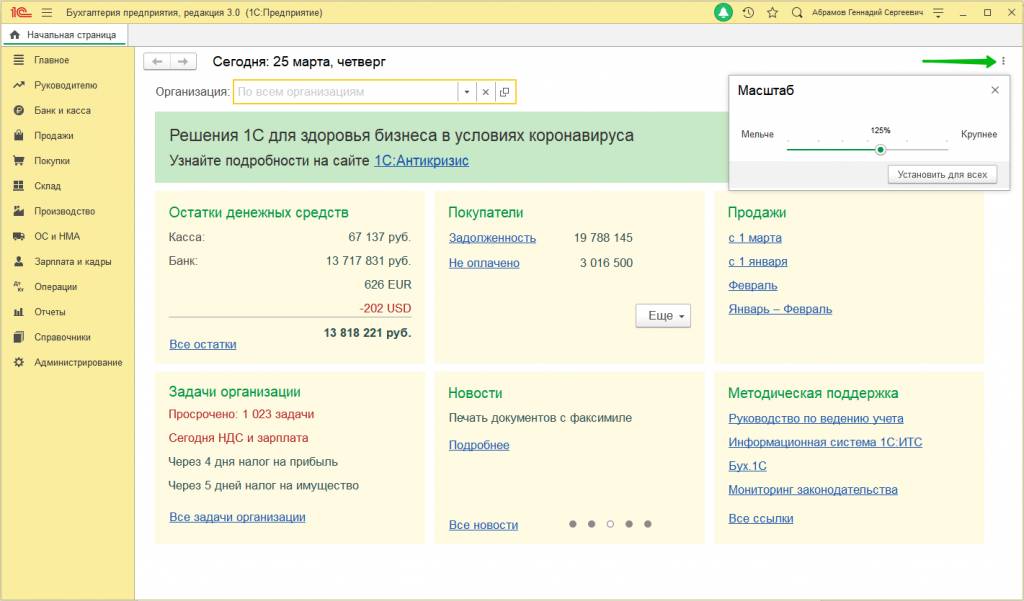The width and height of the screenshot is (1024, 601).
Task: Click the green notifications bell icon
Action: [723, 12]
